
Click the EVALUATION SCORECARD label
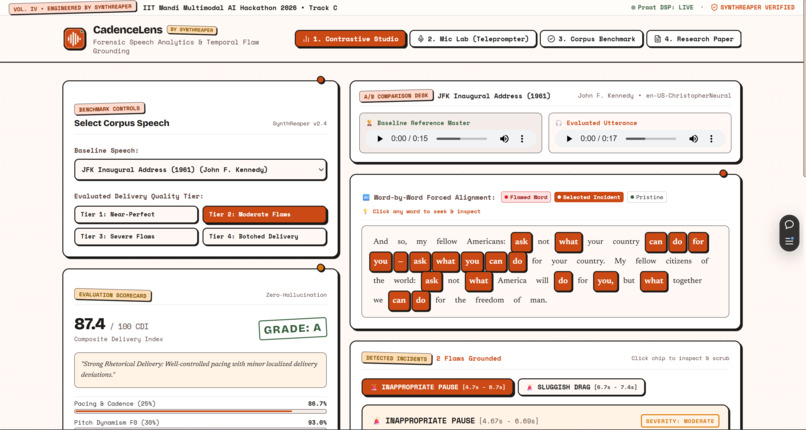113,295
